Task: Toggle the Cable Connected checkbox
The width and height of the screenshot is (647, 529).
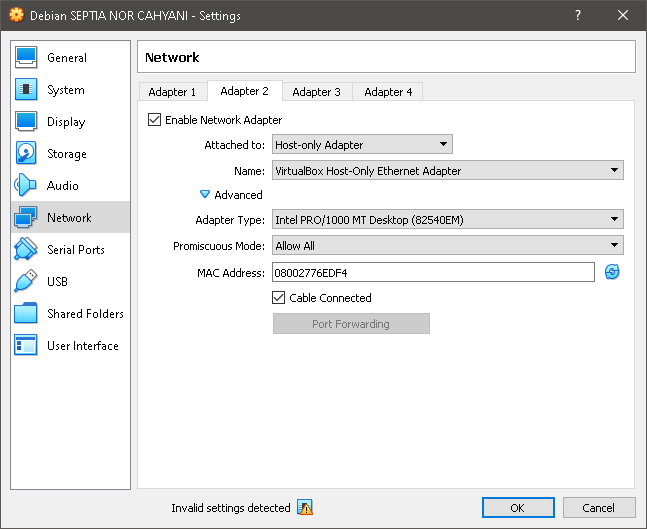Action: (279, 298)
